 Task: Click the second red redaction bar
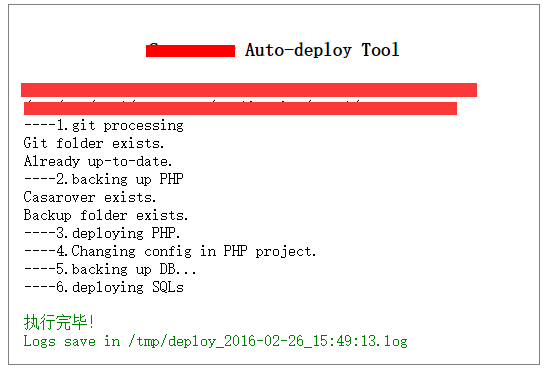[240, 108]
